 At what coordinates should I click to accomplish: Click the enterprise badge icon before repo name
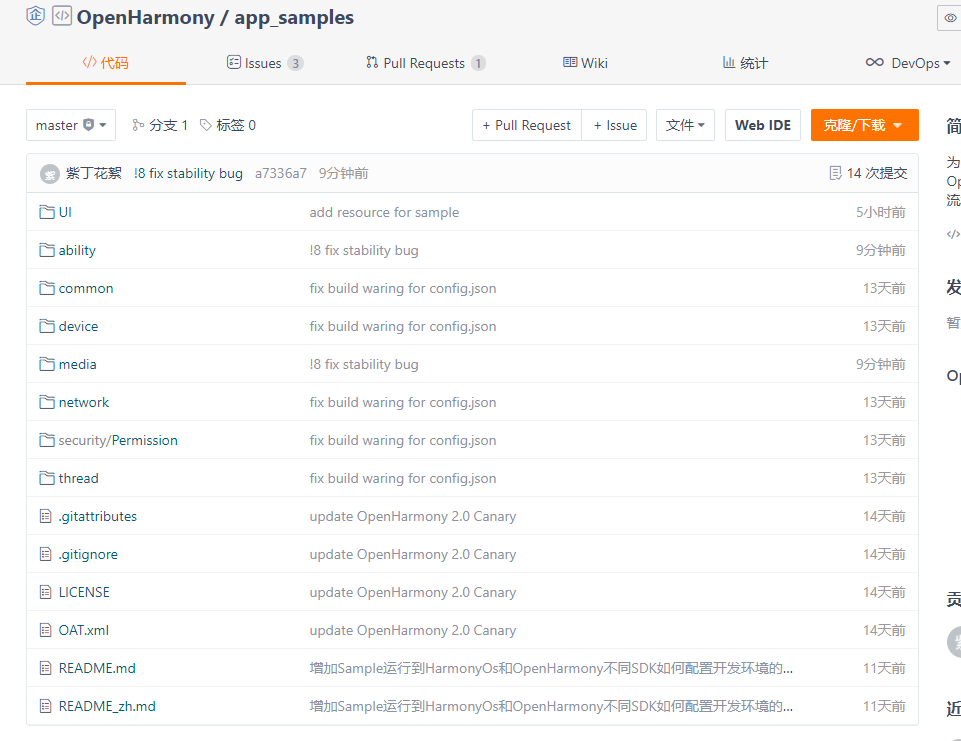click(35, 15)
